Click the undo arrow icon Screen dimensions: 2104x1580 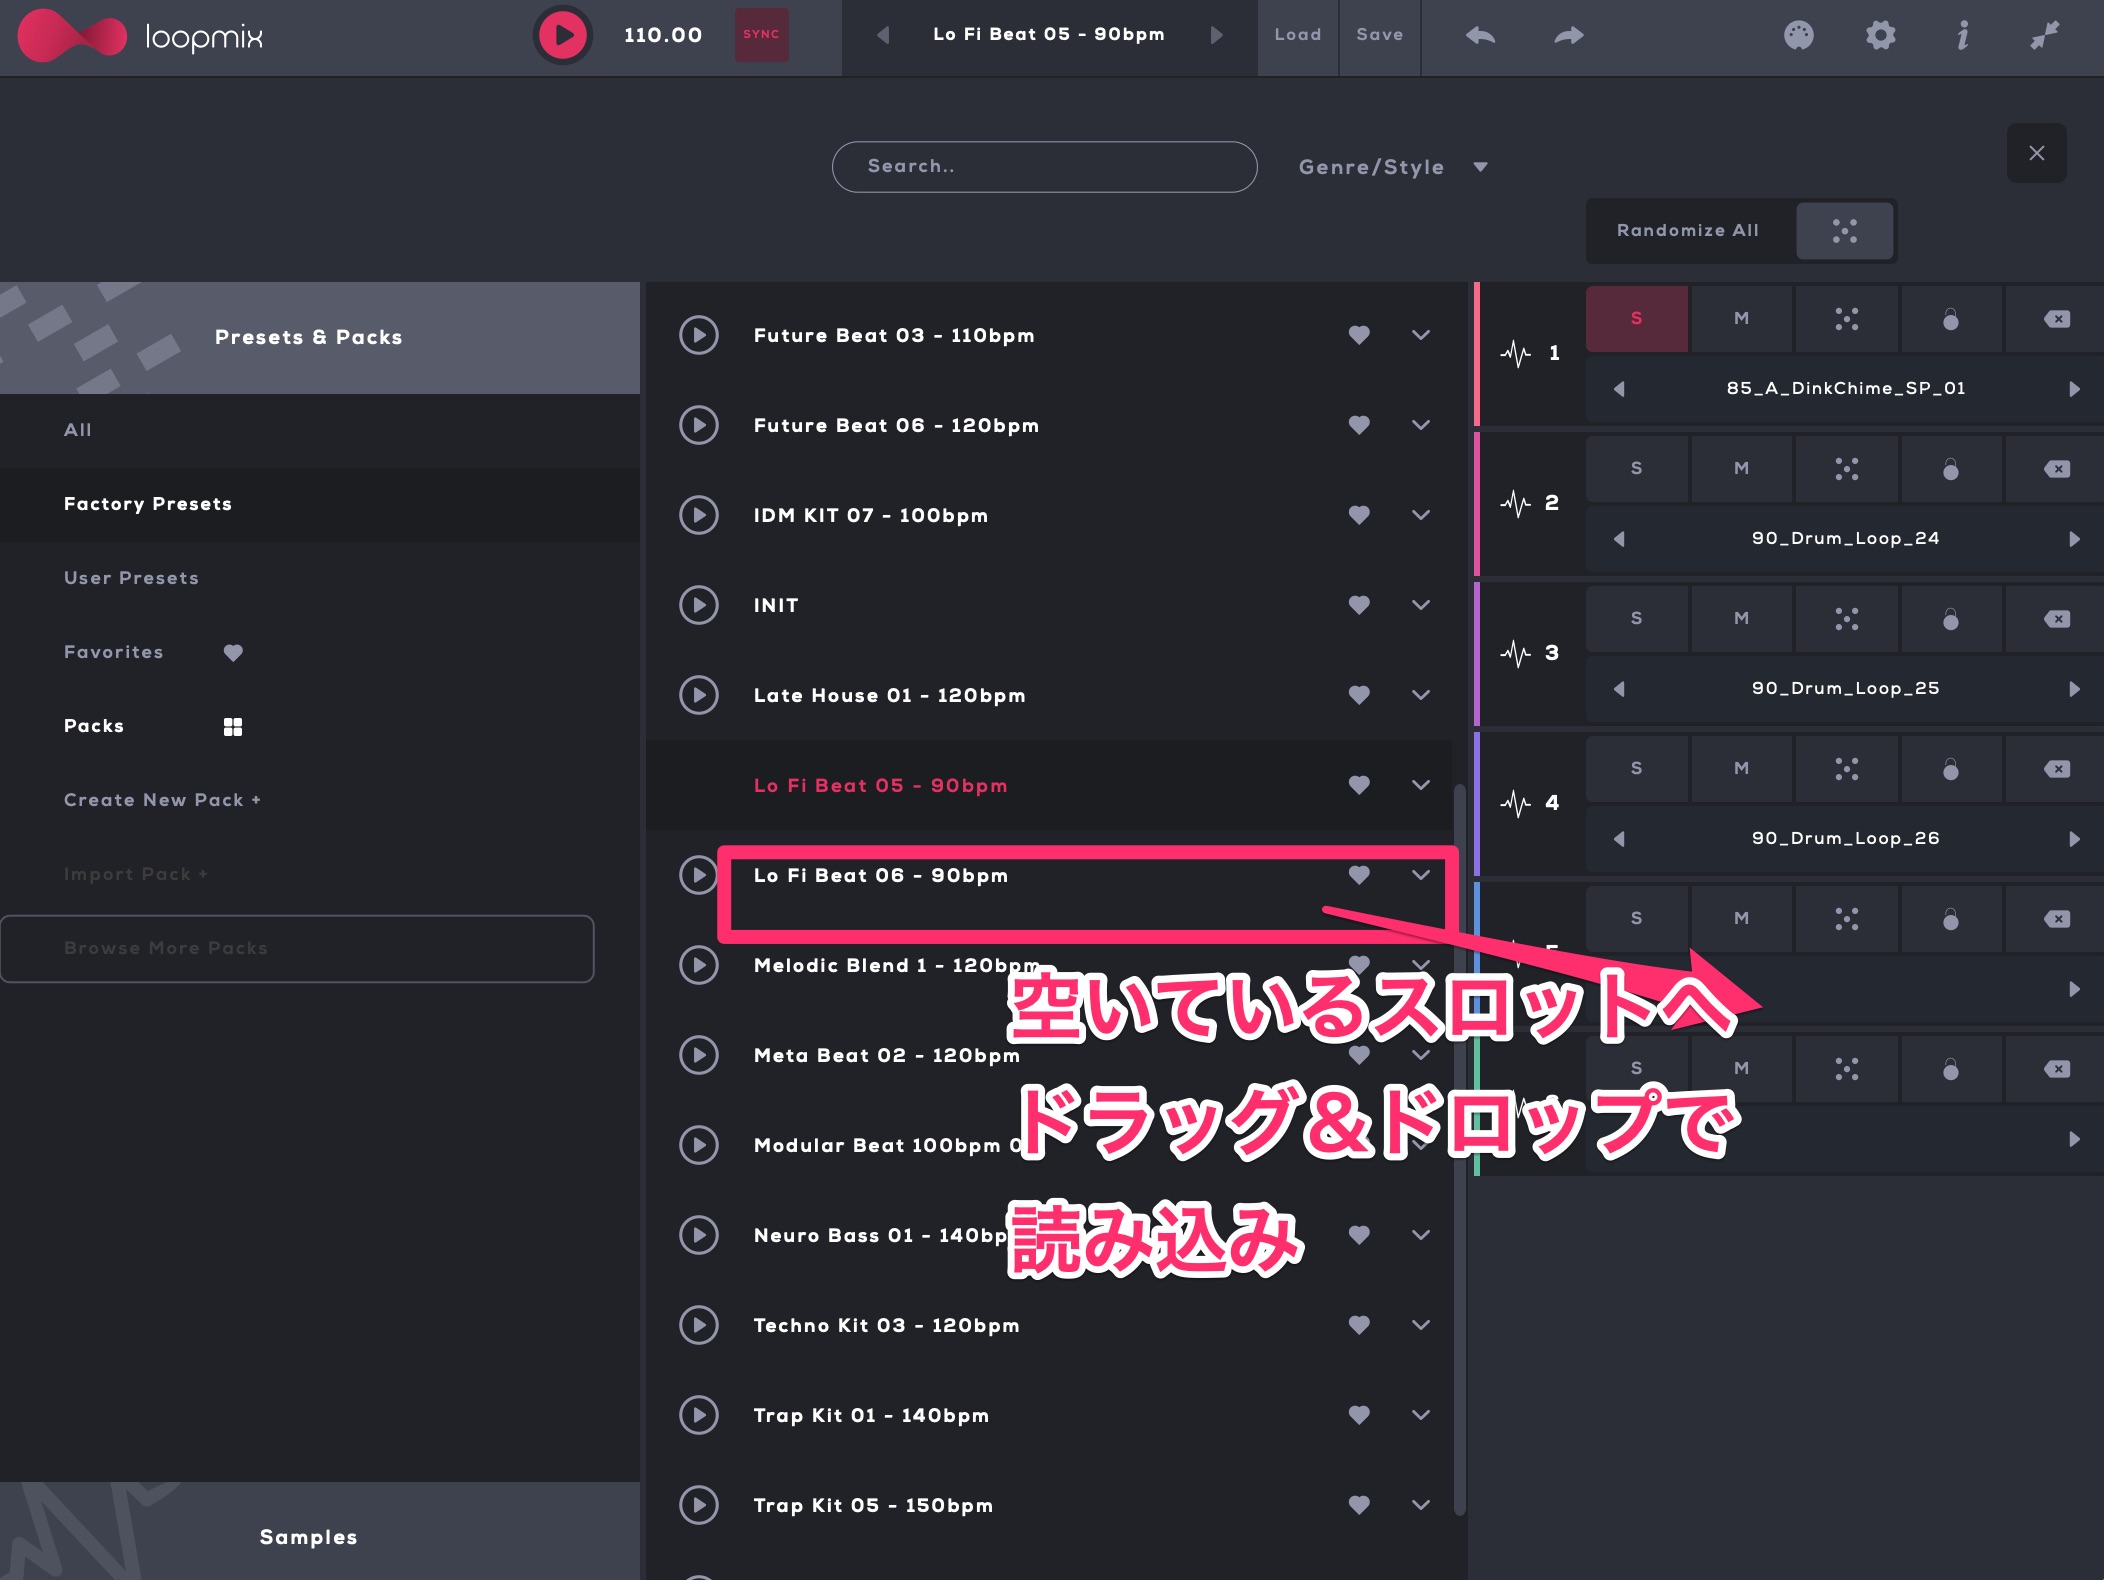pos(1480,35)
